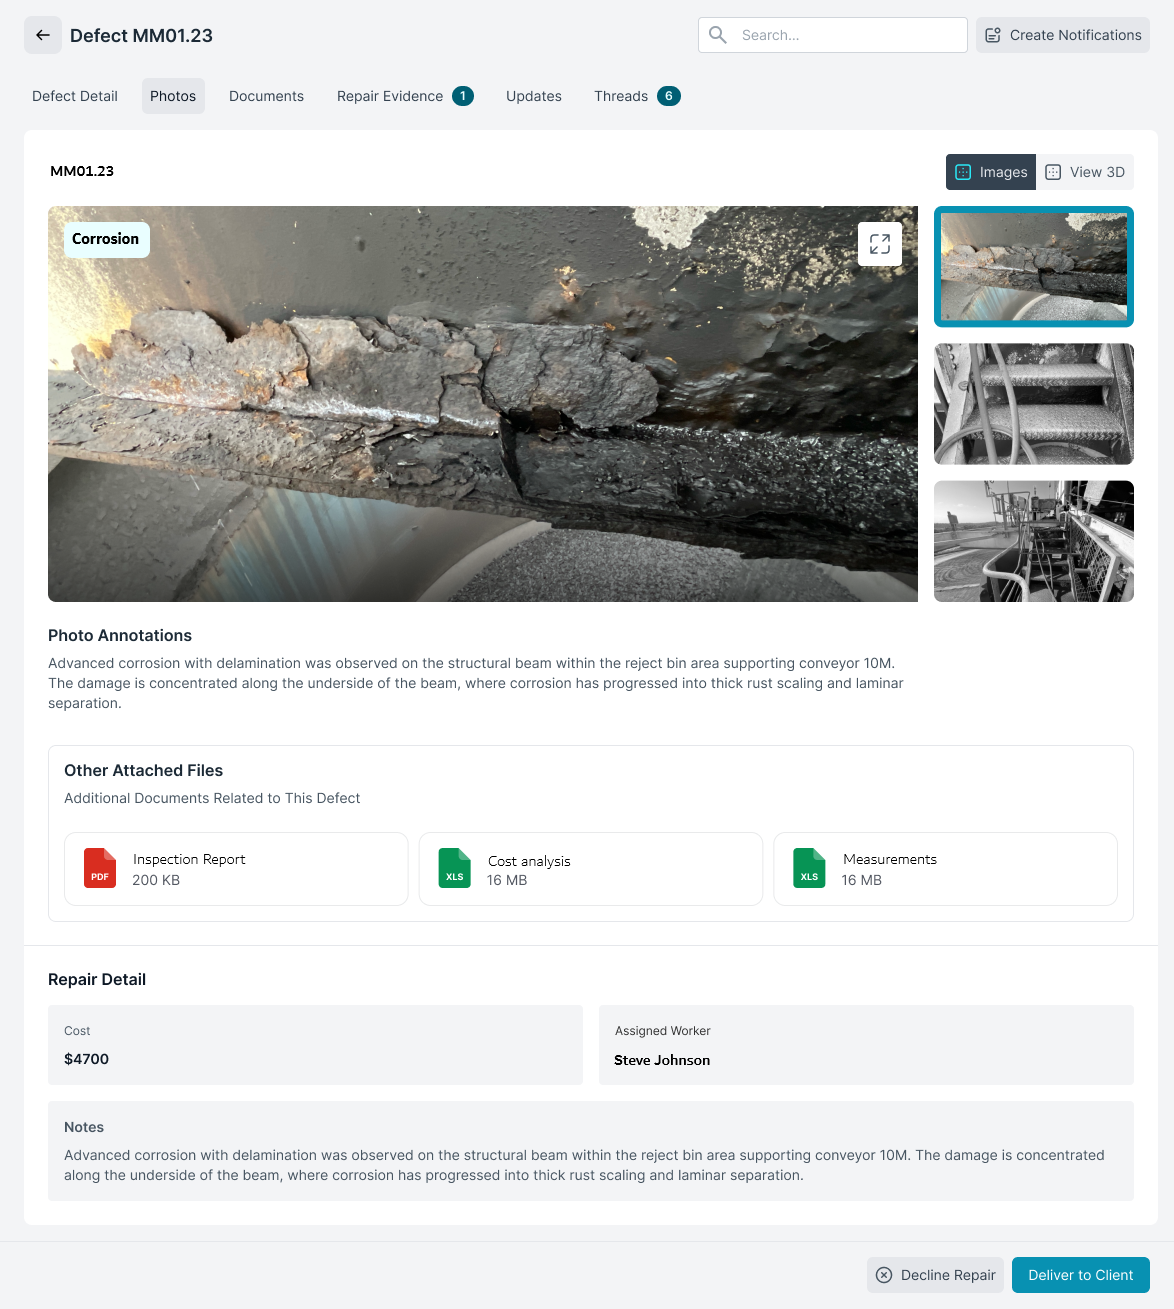Expand the corrosion photo to fullscreen
The image size is (1174, 1309).
coord(879,243)
